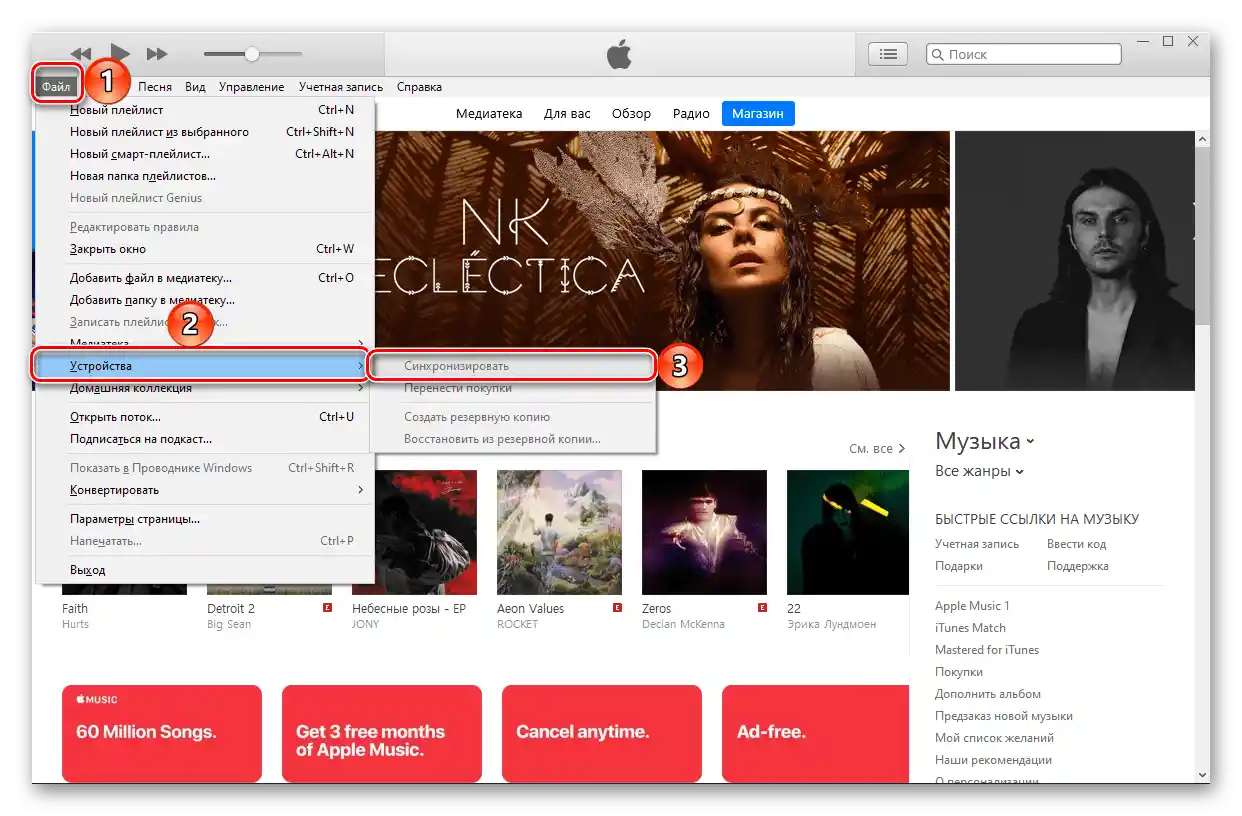Switch to the Радио tab
Screen dimensions: 1242x816
[x=691, y=114]
